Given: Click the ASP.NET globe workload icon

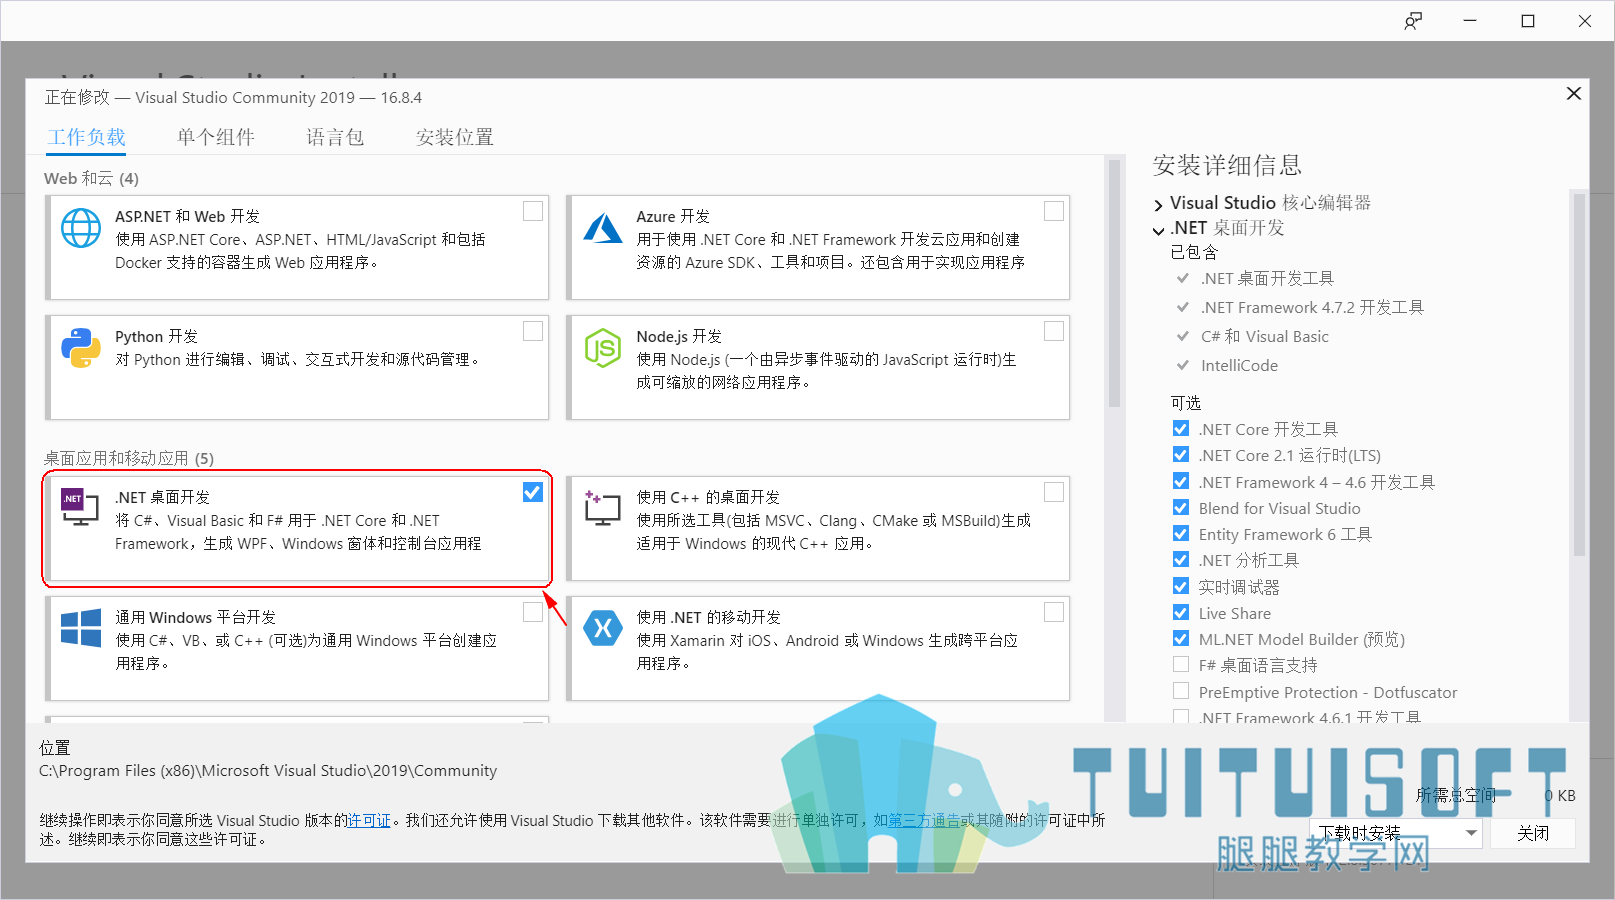Looking at the screenshot, I should (x=81, y=228).
